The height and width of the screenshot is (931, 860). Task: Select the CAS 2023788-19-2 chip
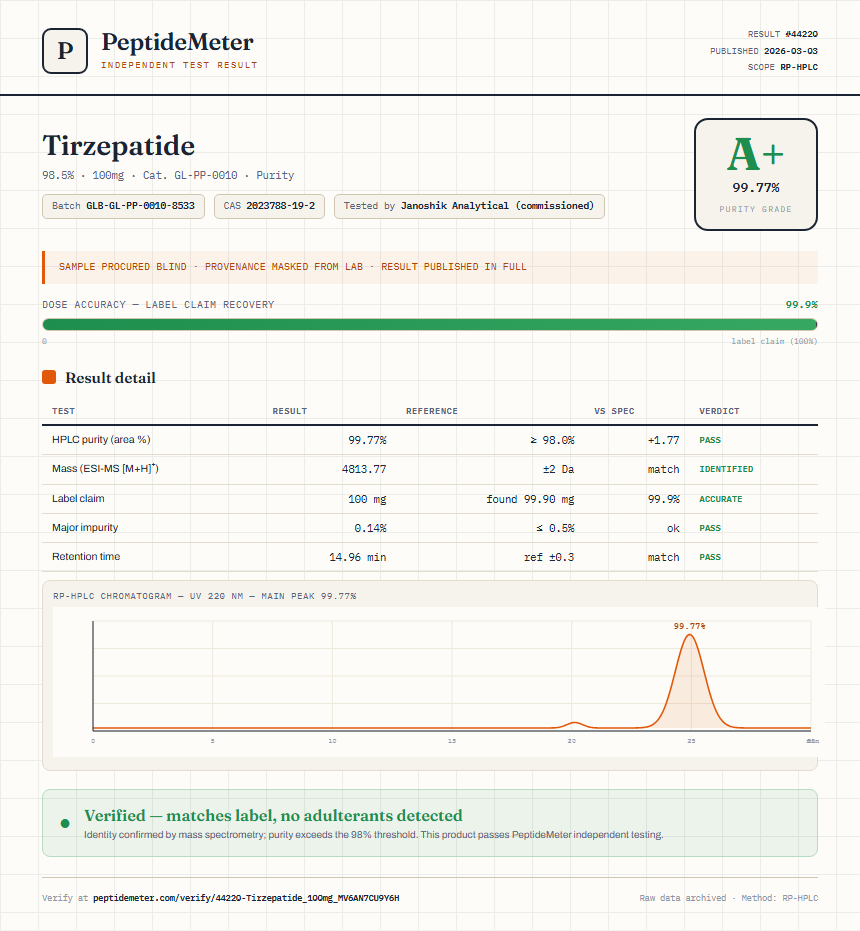(269, 206)
